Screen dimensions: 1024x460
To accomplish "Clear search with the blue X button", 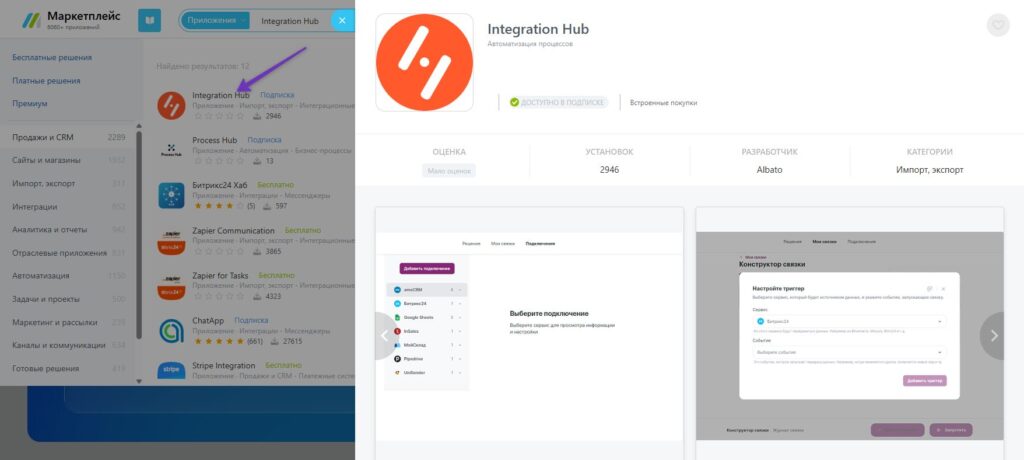I will click(342, 20).
